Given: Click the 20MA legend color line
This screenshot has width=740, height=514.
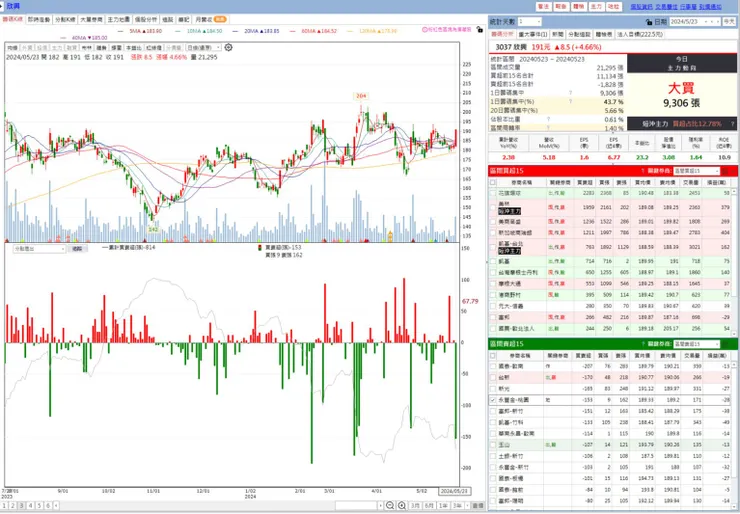Looking at the screenshot, I should 235,31.
